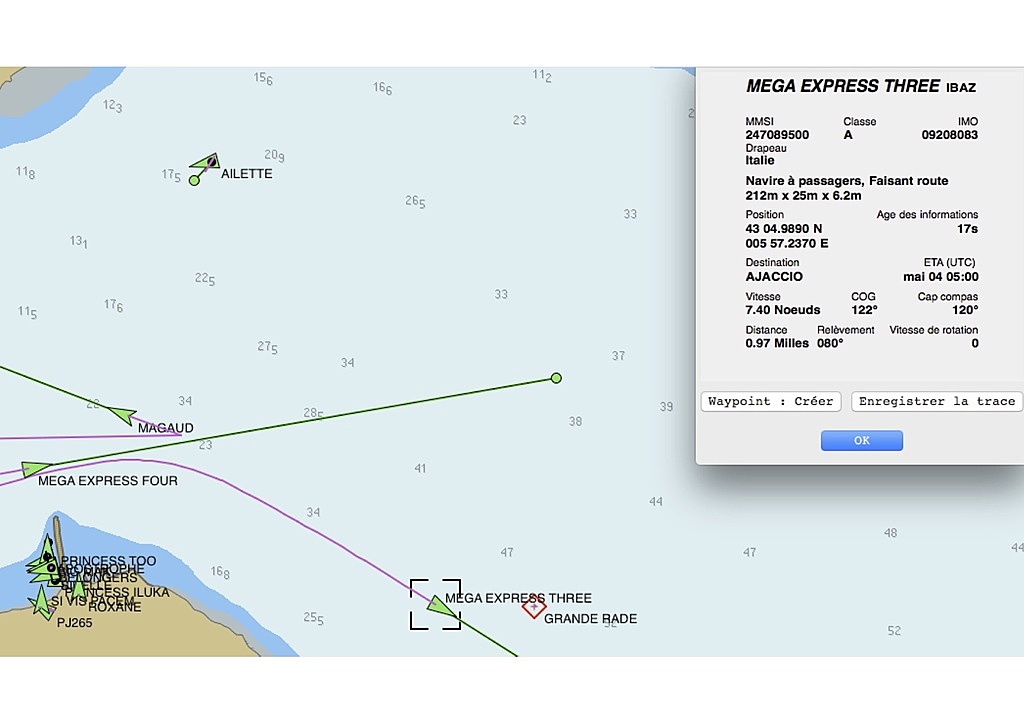Select the MEGA EXPRESS FOUR chart label
Screen dimensions: 1024x724
(108, 481)
